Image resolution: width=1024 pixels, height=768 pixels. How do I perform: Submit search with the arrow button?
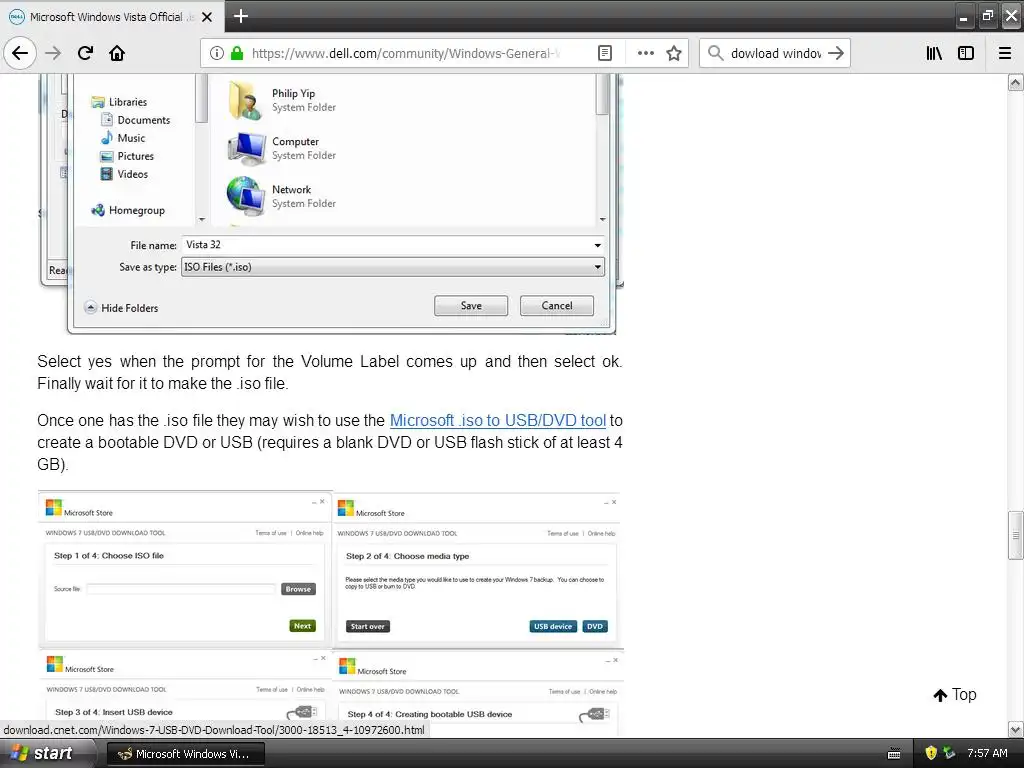point(835,53)
